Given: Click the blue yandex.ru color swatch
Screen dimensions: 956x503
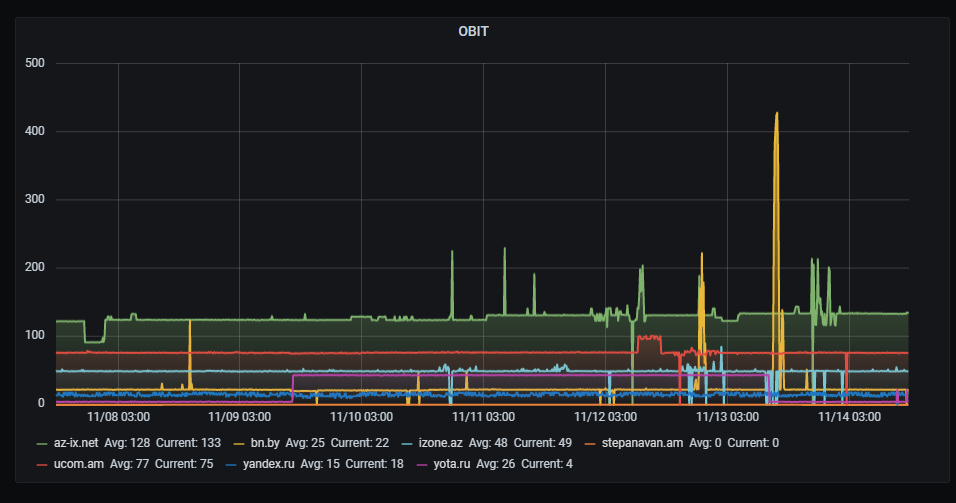Looking at the screenshot, I should pyautogui.click(x=231, y=465).
